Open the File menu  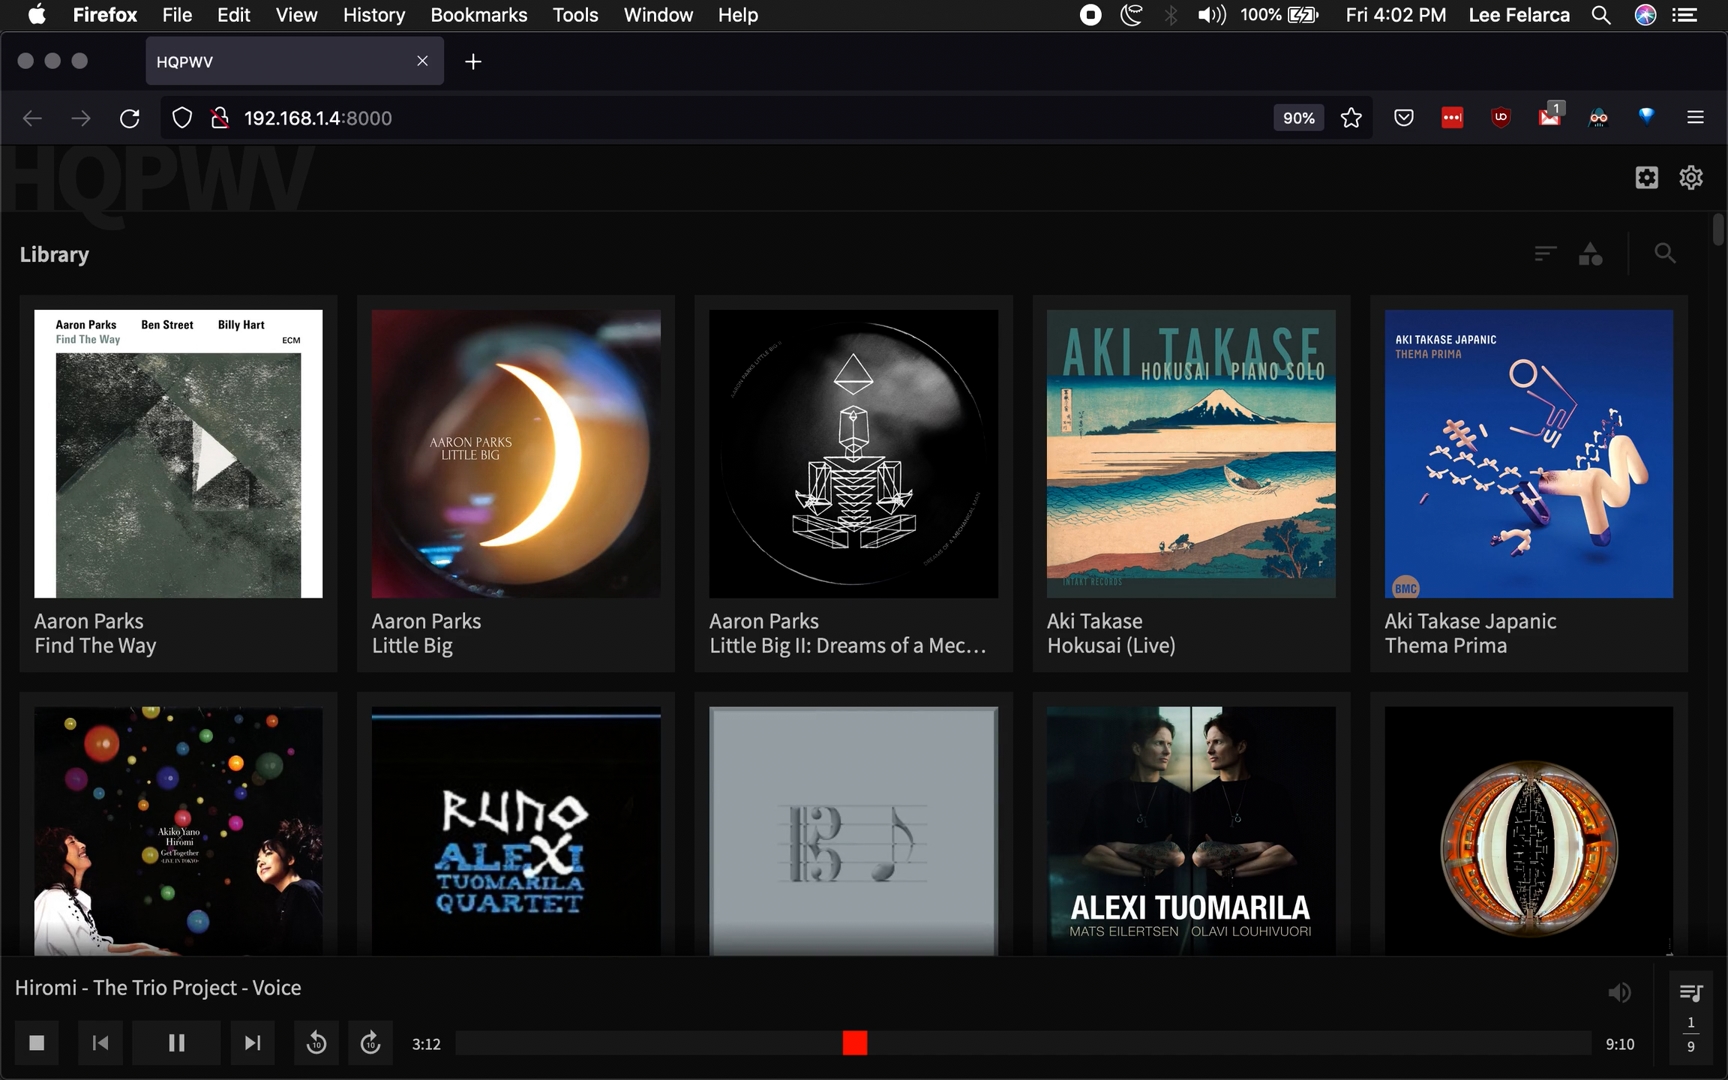[177, 15]
